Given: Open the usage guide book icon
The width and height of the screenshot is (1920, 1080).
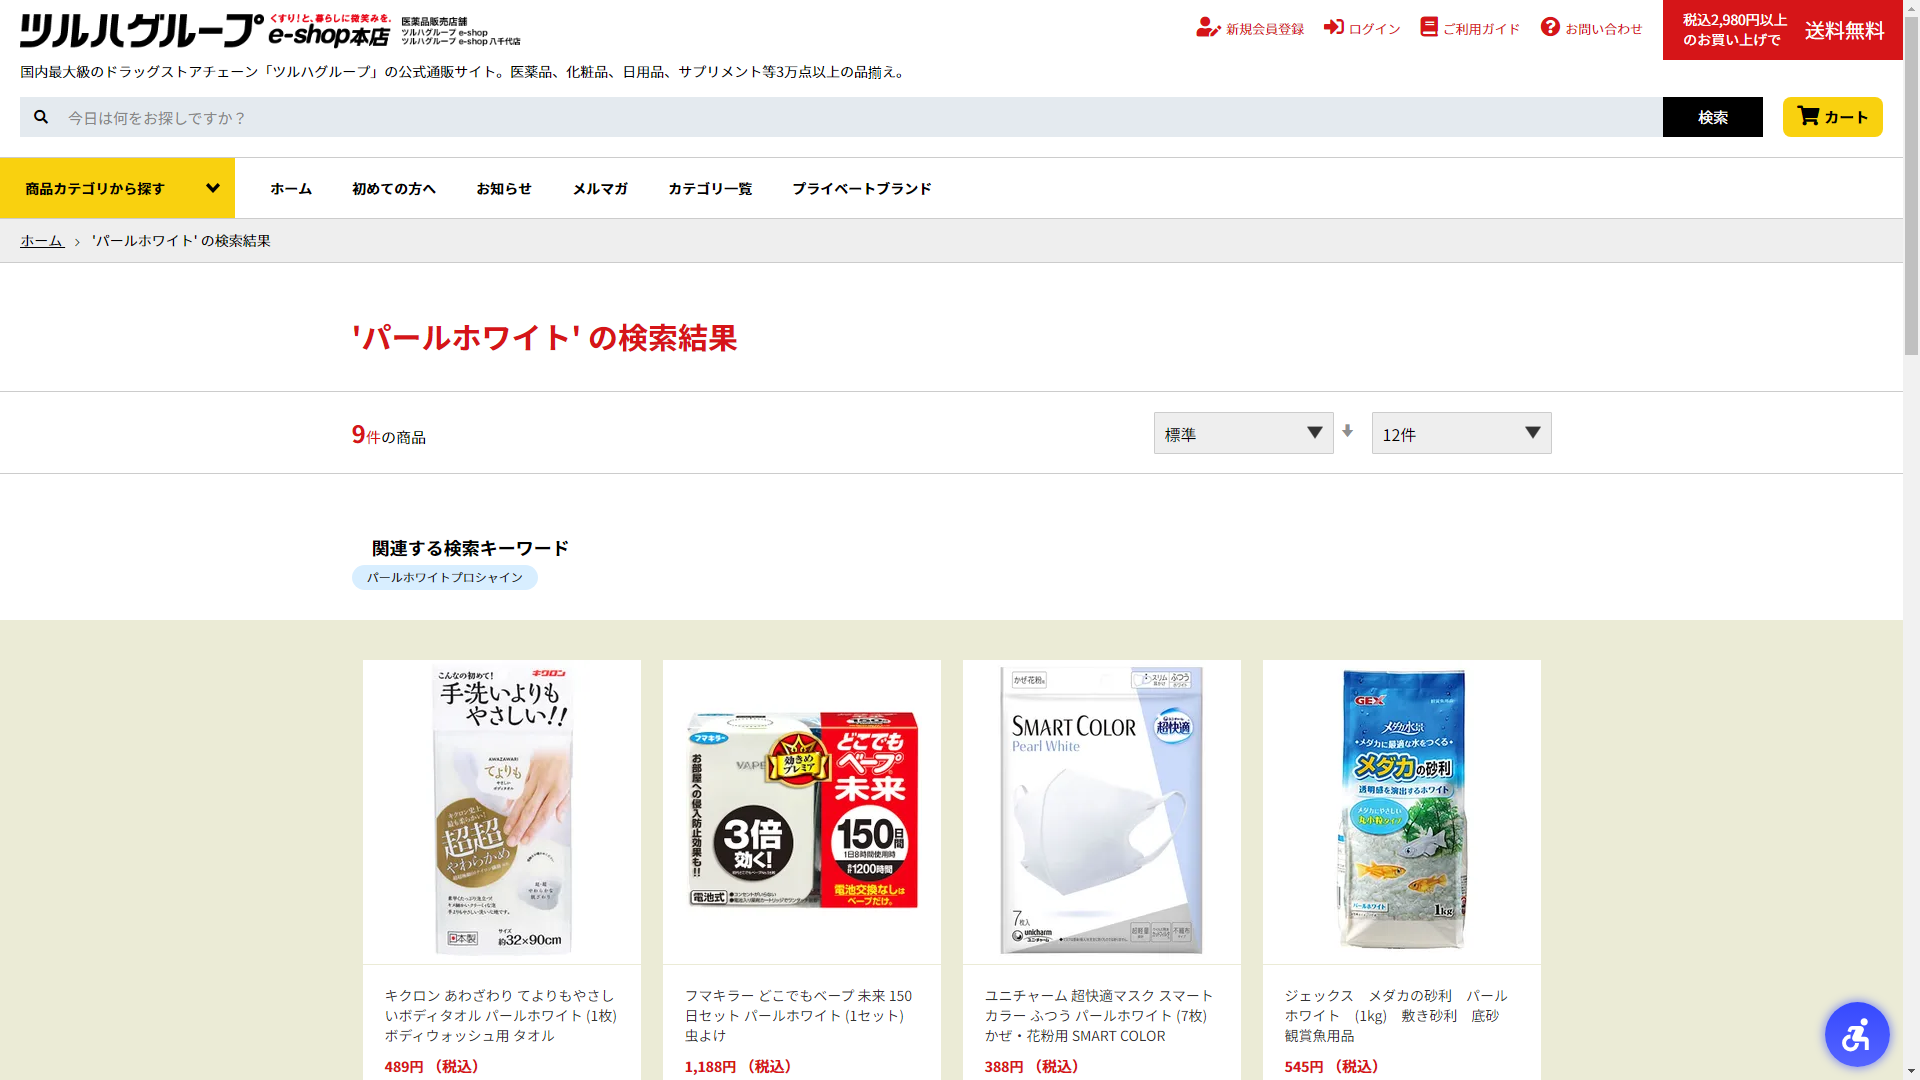Looking at the screenshot, I should (1429, 27).
